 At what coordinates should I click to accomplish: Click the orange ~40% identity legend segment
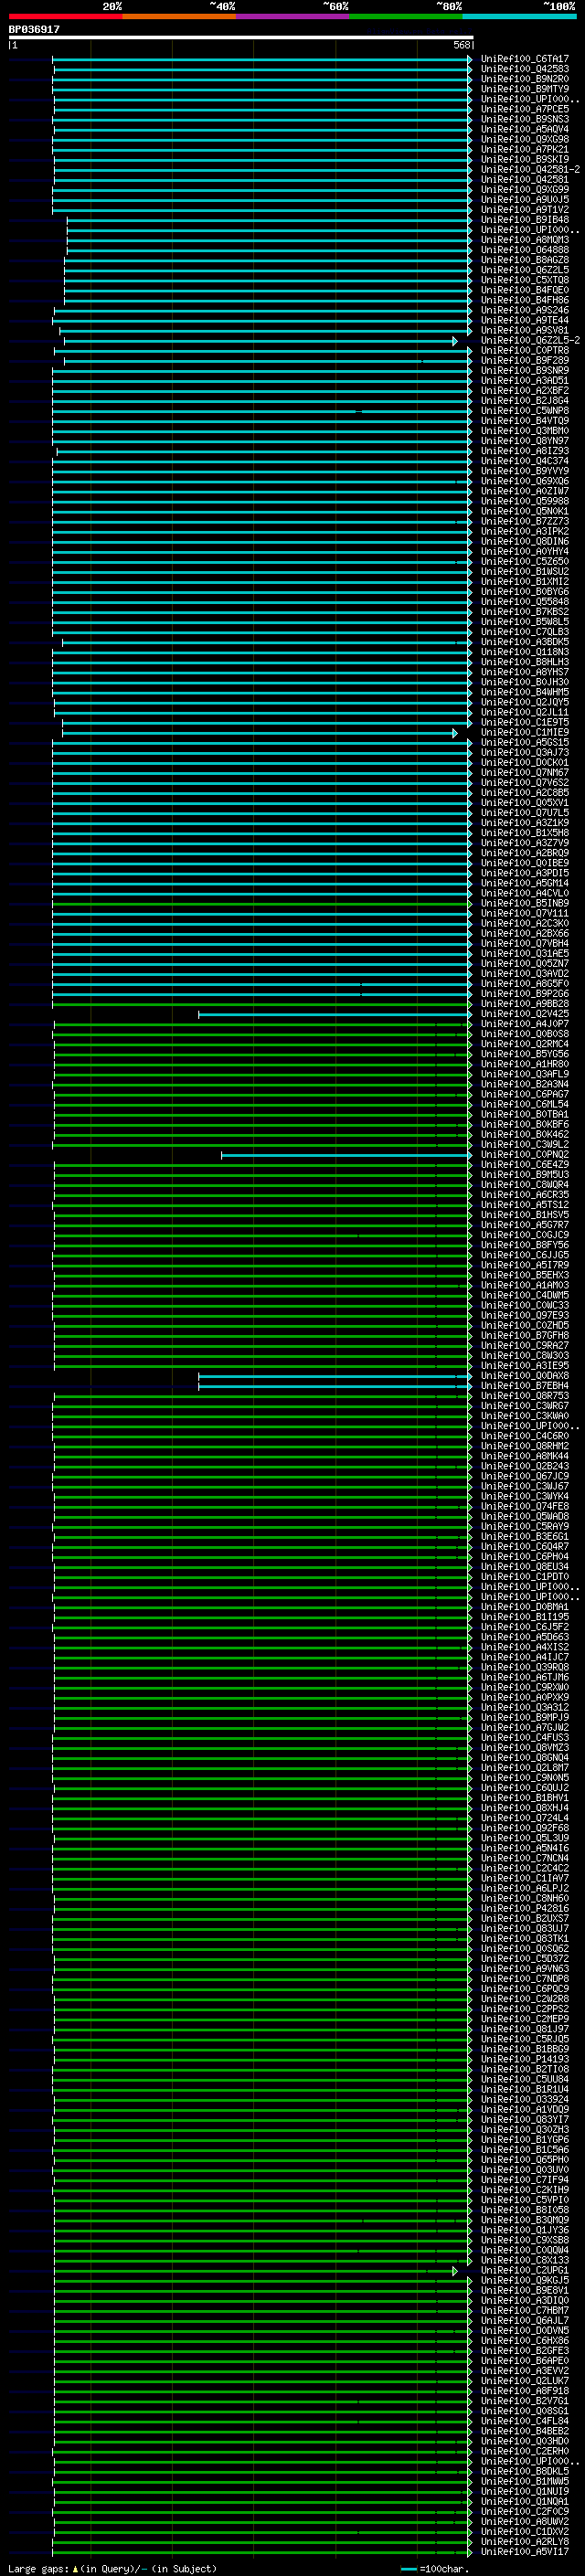(179, 16)
